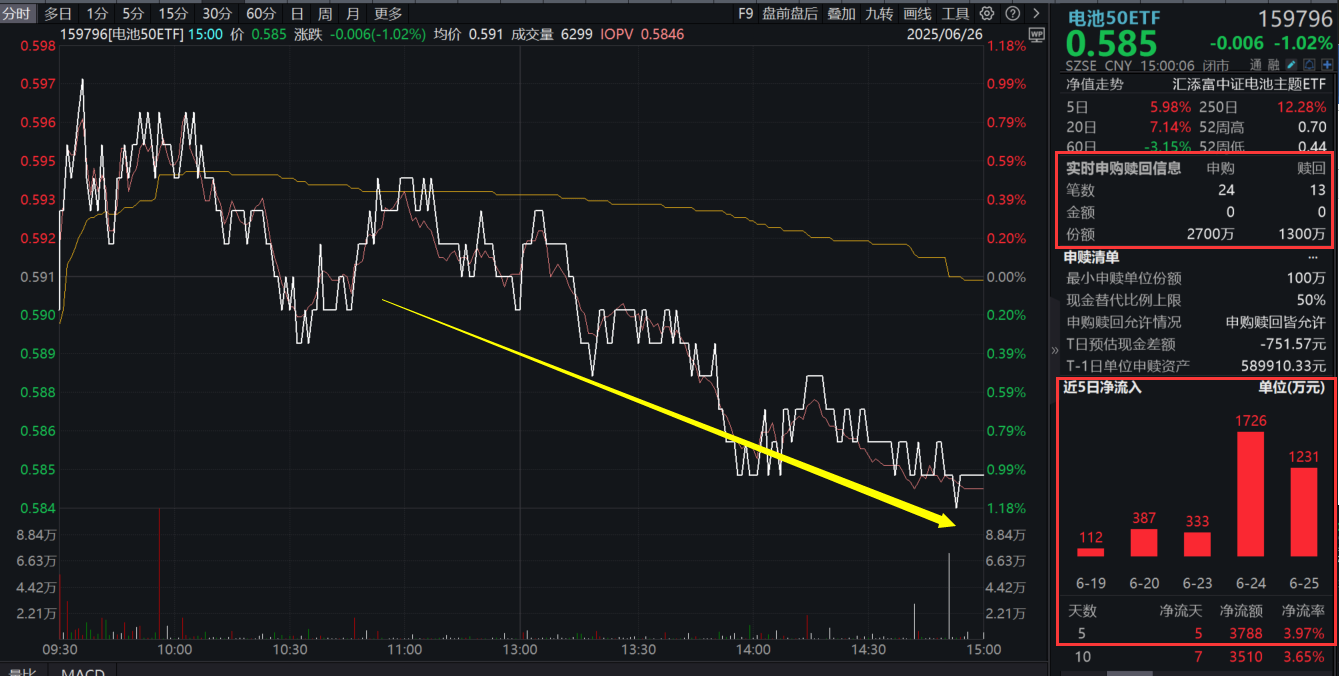
Task: Click 最小申赎单位份额 value 100万
Action: click(x=1306, y=278)
